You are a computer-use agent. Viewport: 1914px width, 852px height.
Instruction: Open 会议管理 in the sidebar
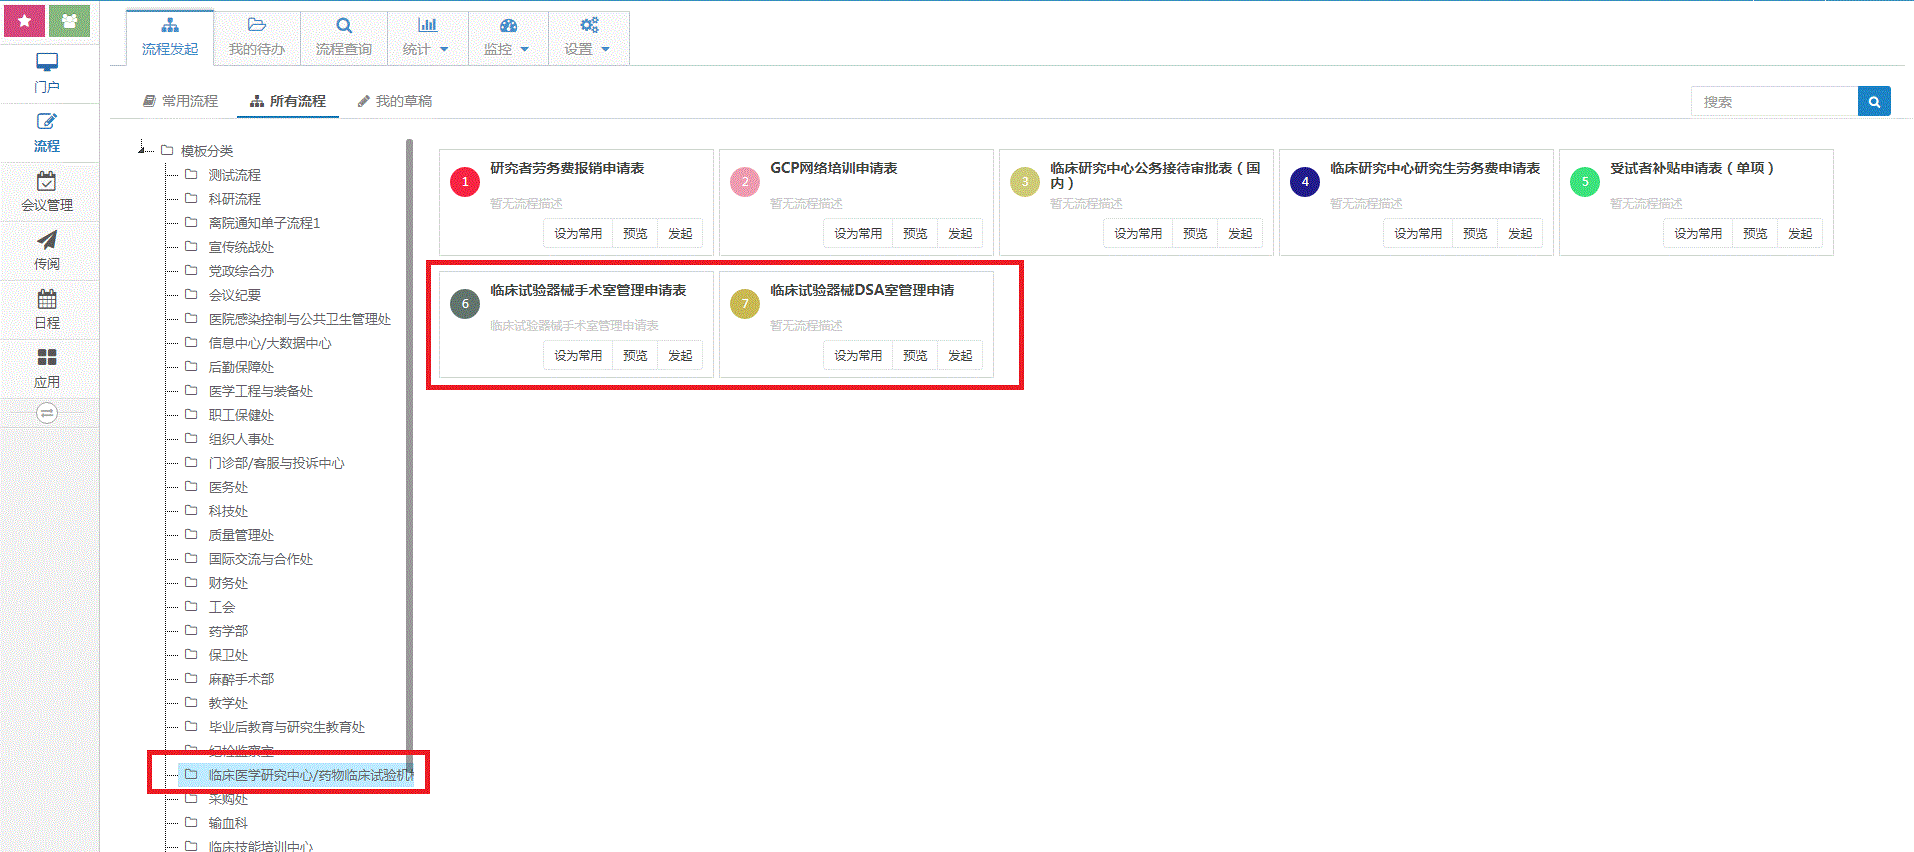click(x=47, y=191)
